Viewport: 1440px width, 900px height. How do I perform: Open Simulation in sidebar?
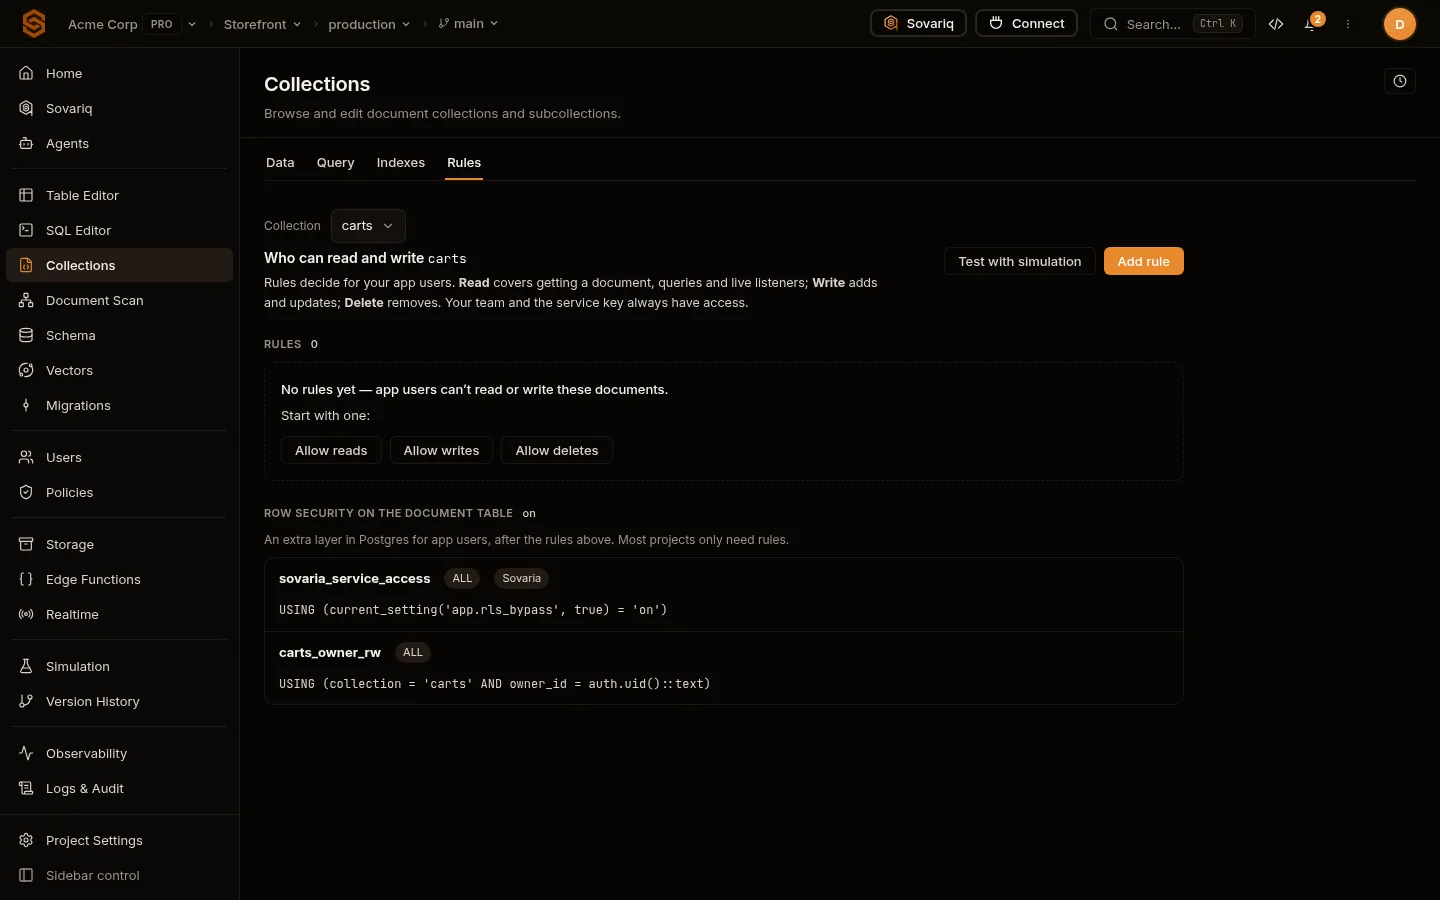pyautogui.click(x=120, y=666)
